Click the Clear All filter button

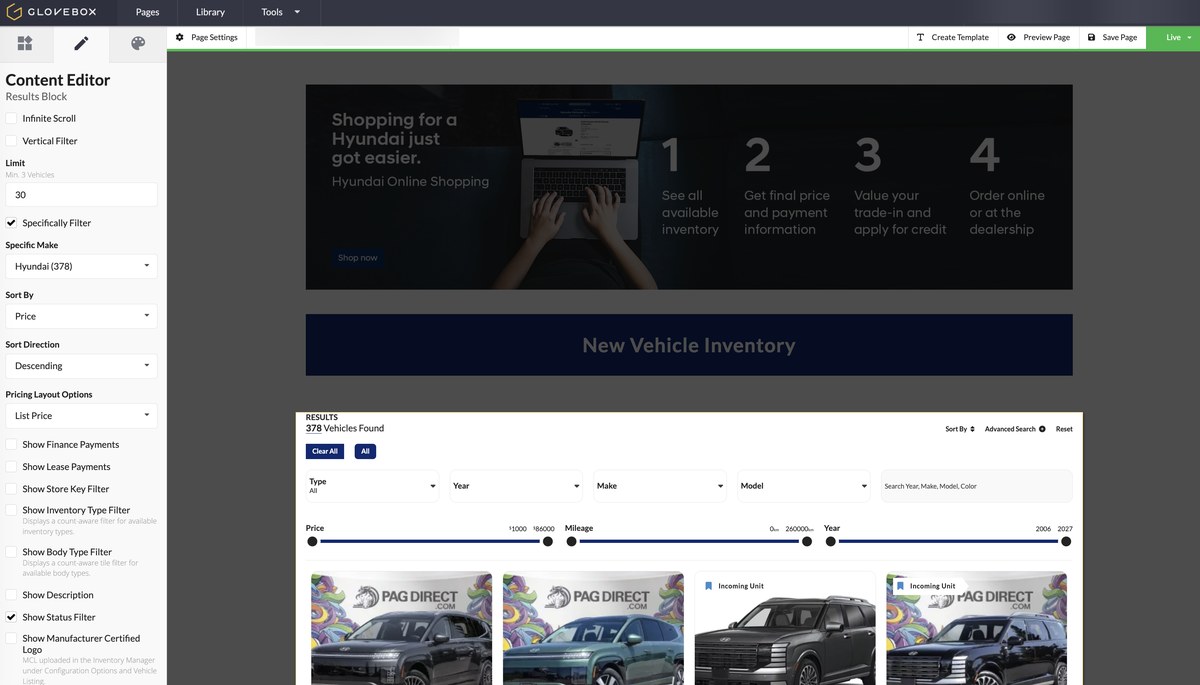(325, 451)
